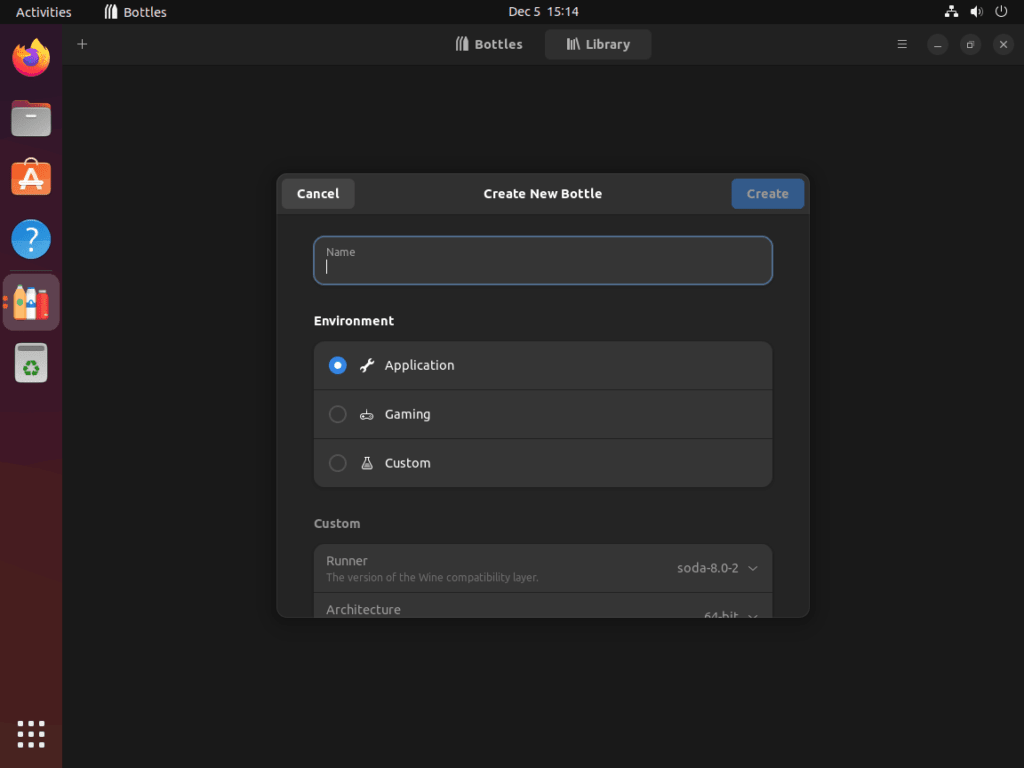Click the plus icon to add a bottle
1024x768 pixels.
click(x=82, y=44)
